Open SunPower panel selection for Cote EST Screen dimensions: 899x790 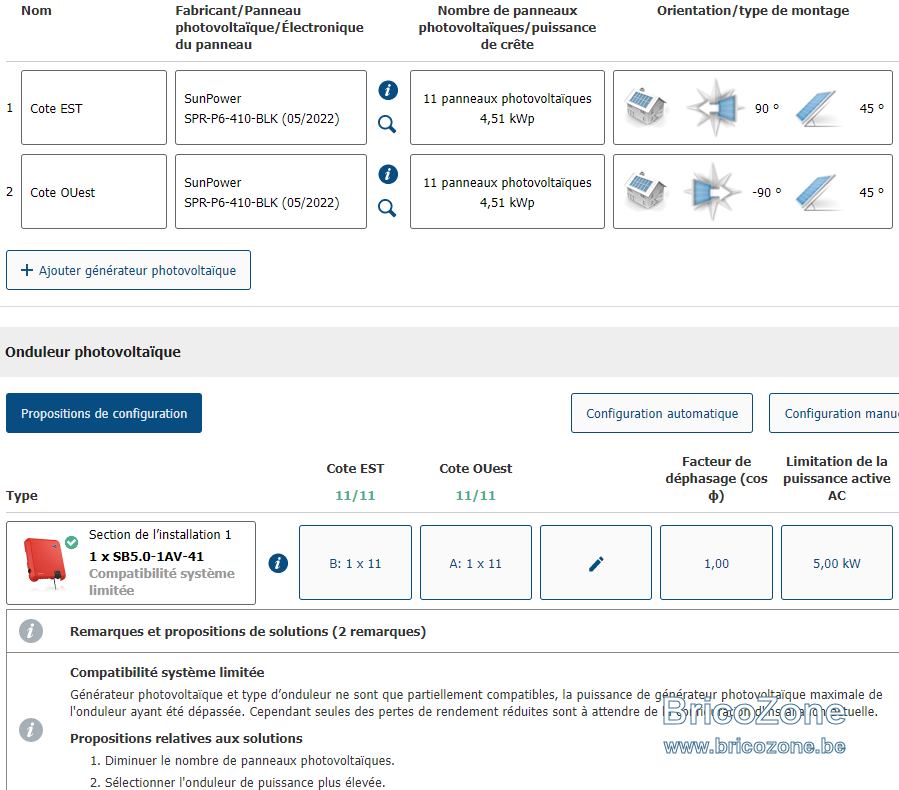[271, 108]
